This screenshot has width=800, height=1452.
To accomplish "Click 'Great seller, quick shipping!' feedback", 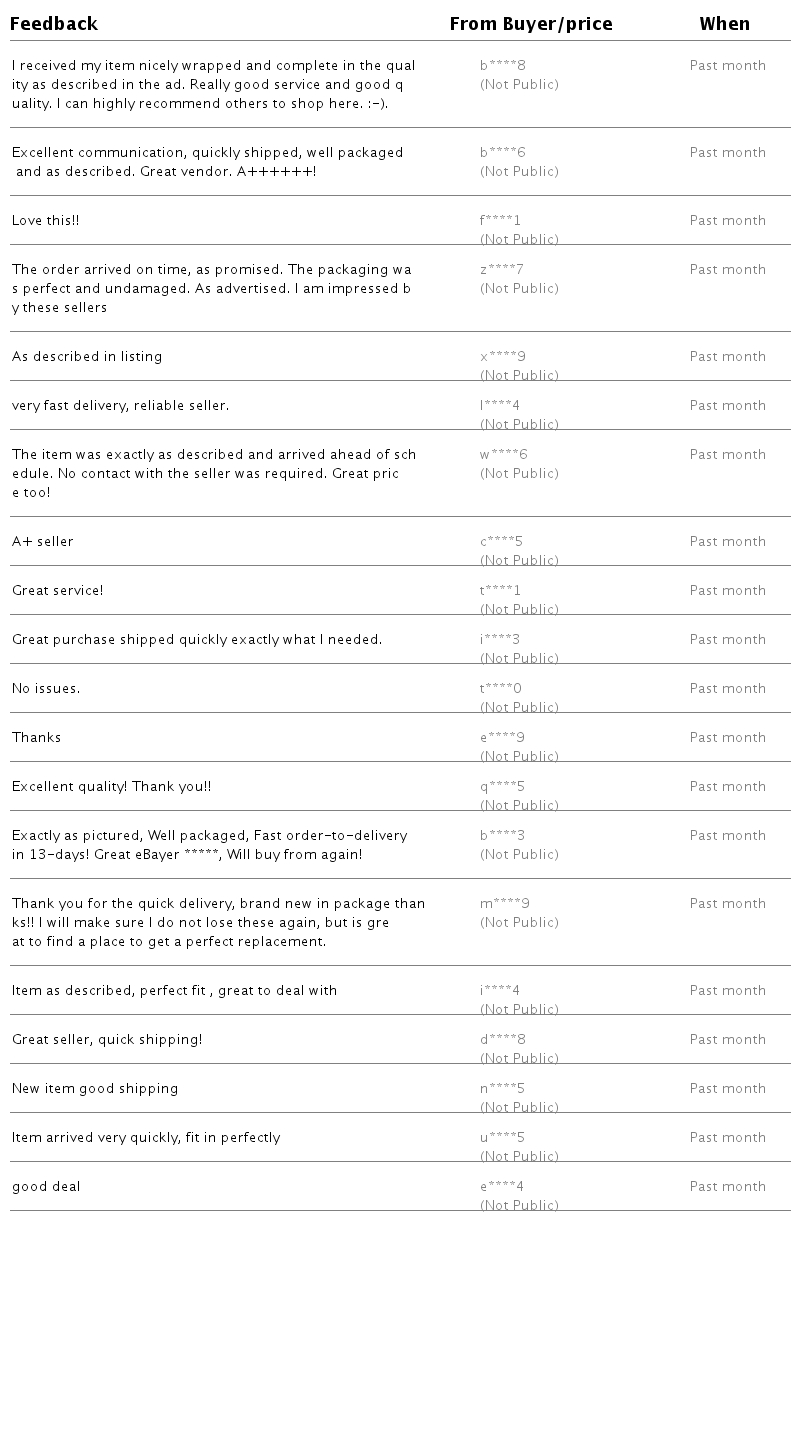I will [107, 1040].
